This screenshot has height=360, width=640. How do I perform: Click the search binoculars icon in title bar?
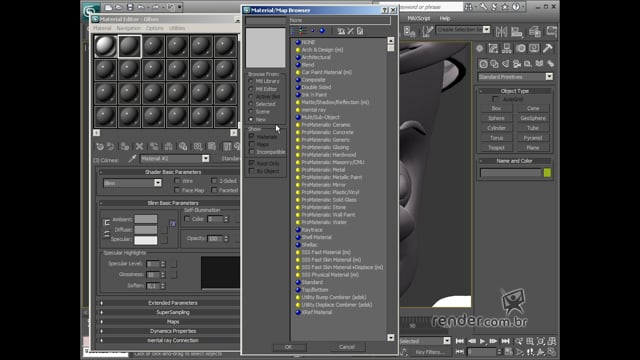pyautogui.click(x=469, y=7)
